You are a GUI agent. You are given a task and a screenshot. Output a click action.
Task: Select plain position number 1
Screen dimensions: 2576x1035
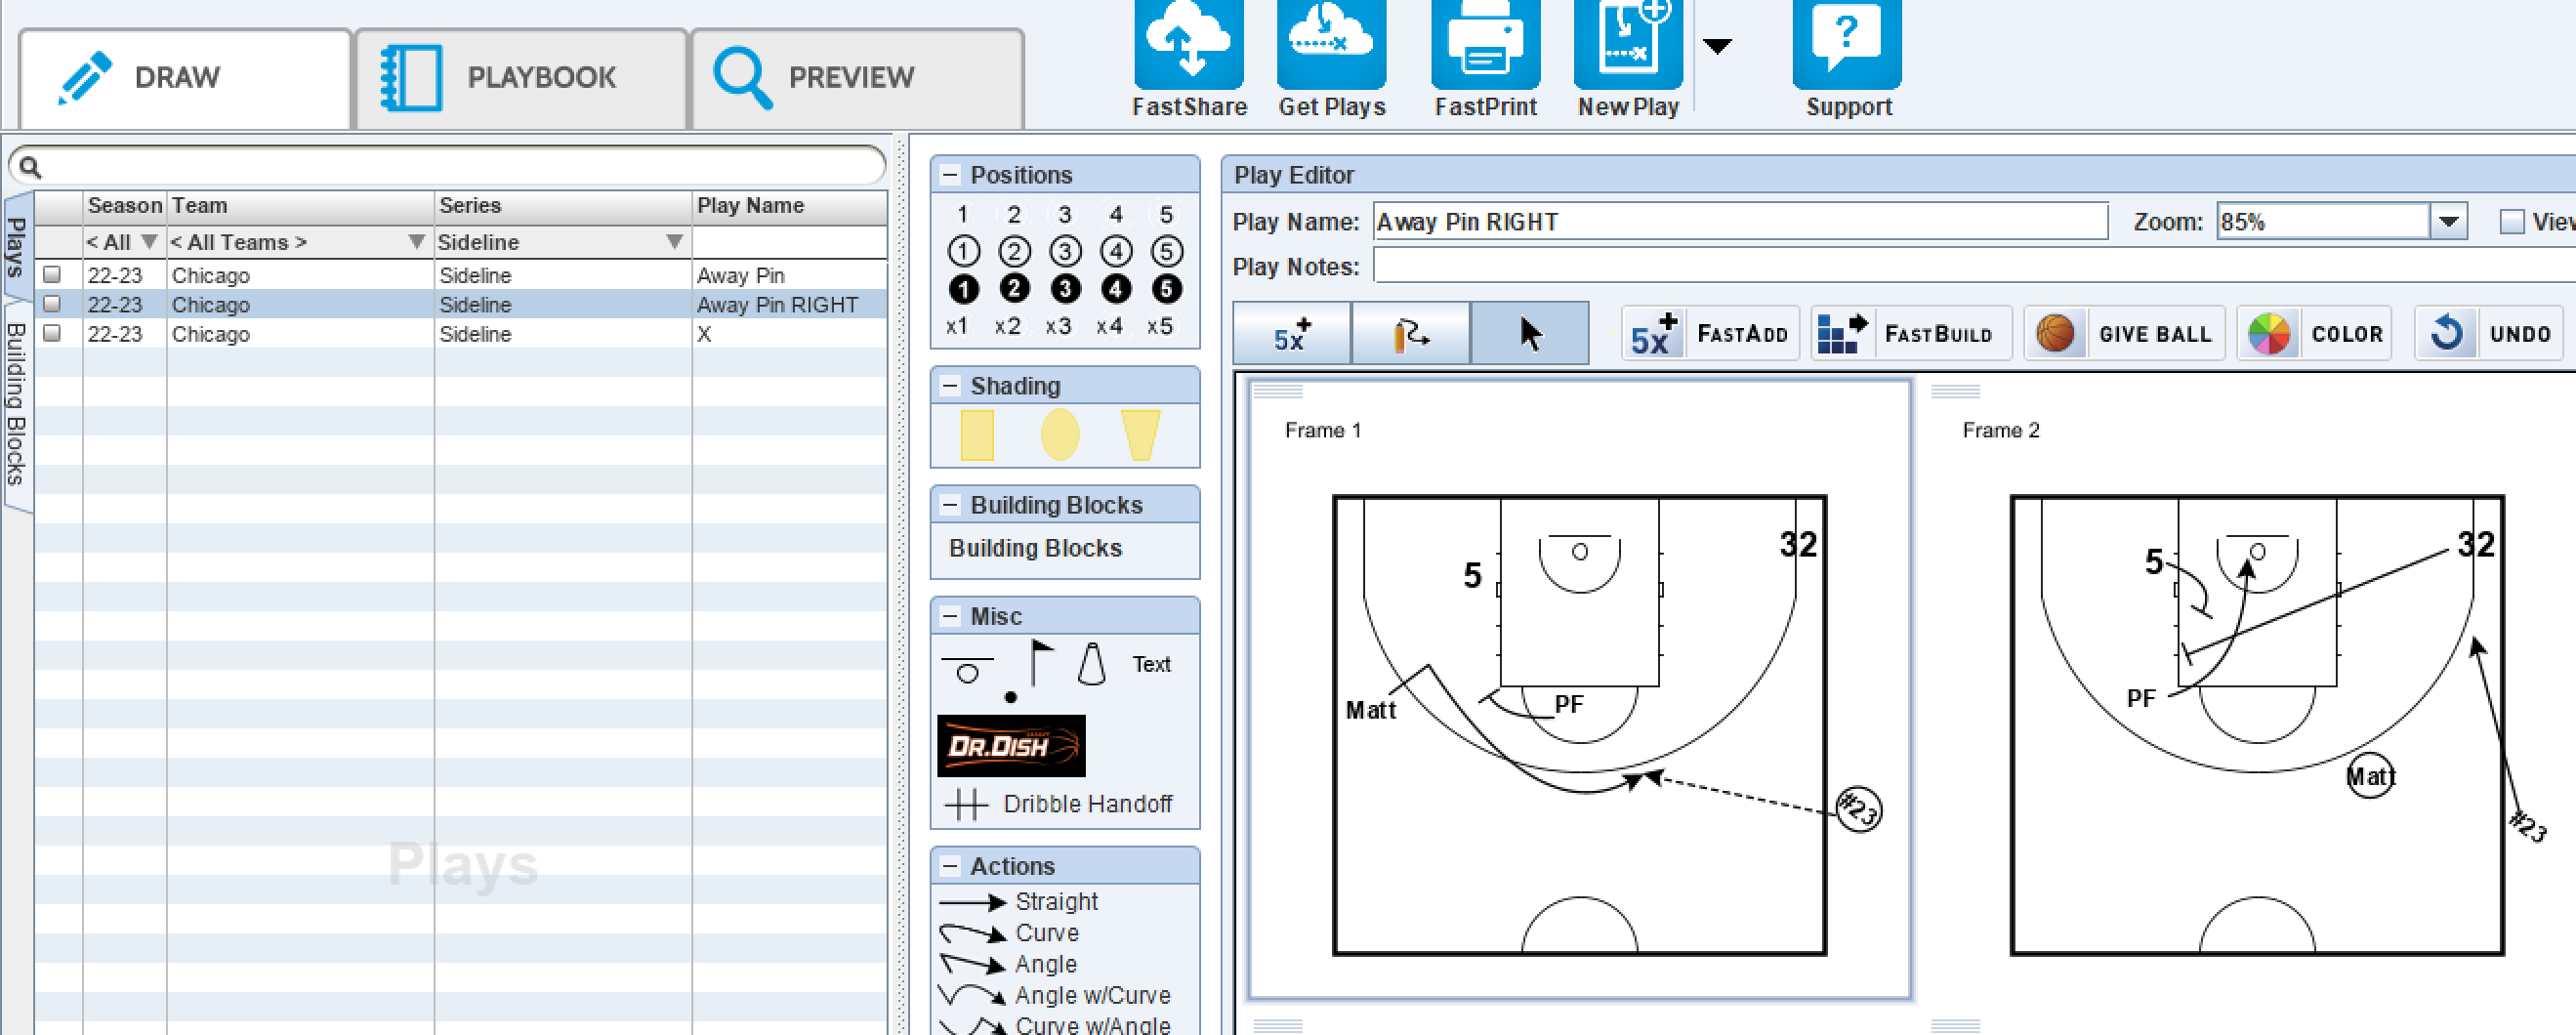[x=962, y=214]
